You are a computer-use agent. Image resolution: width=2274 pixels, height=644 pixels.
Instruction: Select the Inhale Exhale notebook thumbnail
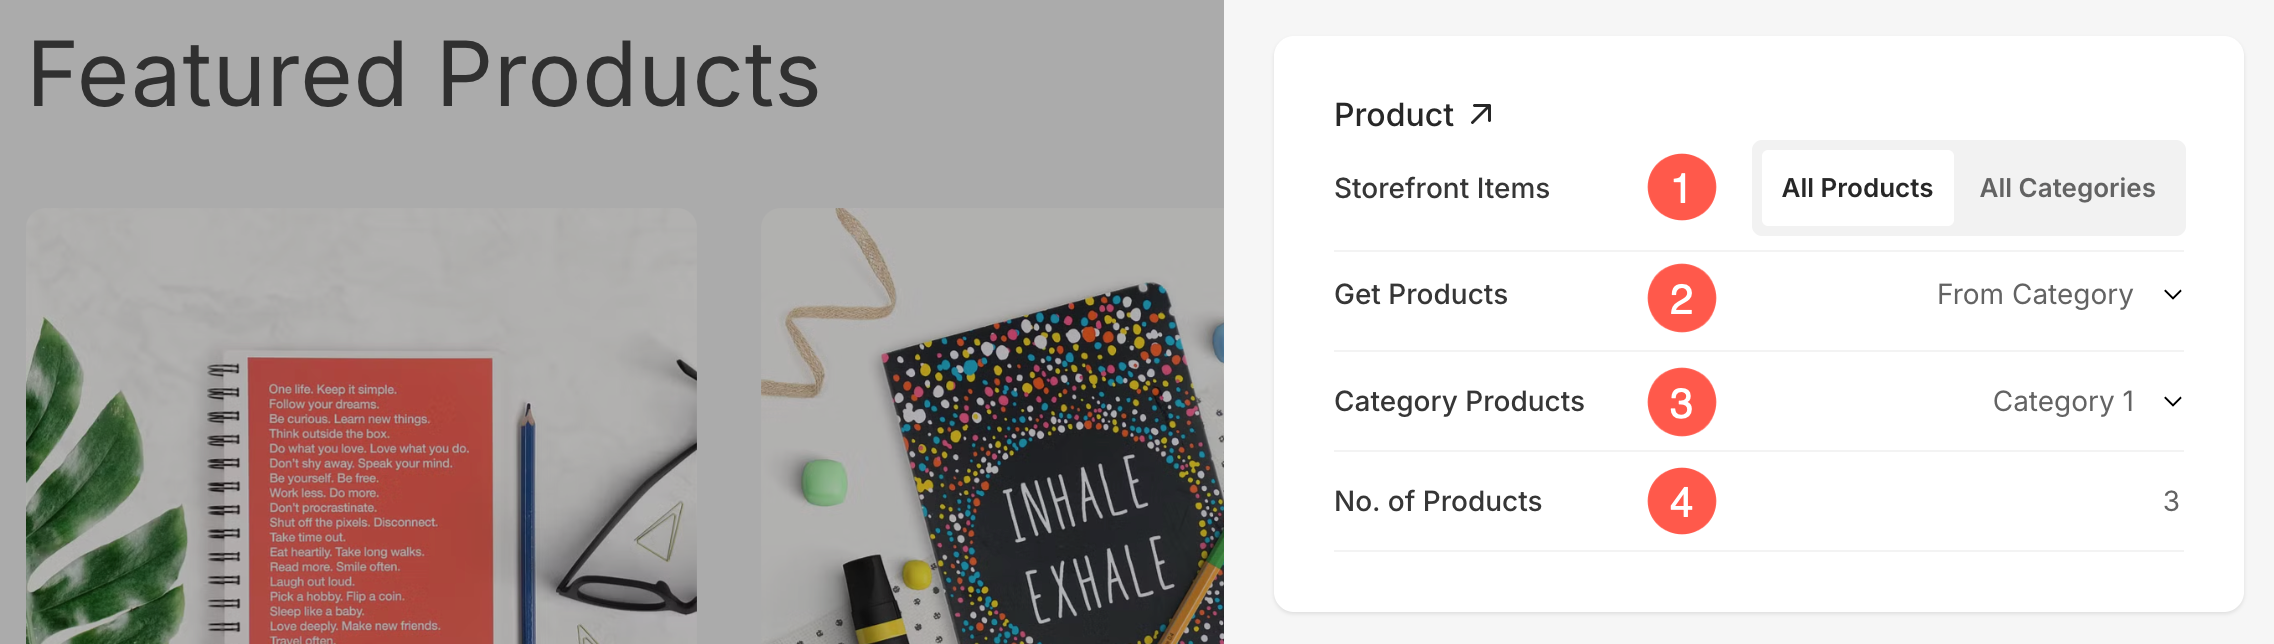(x=992, y=426)
